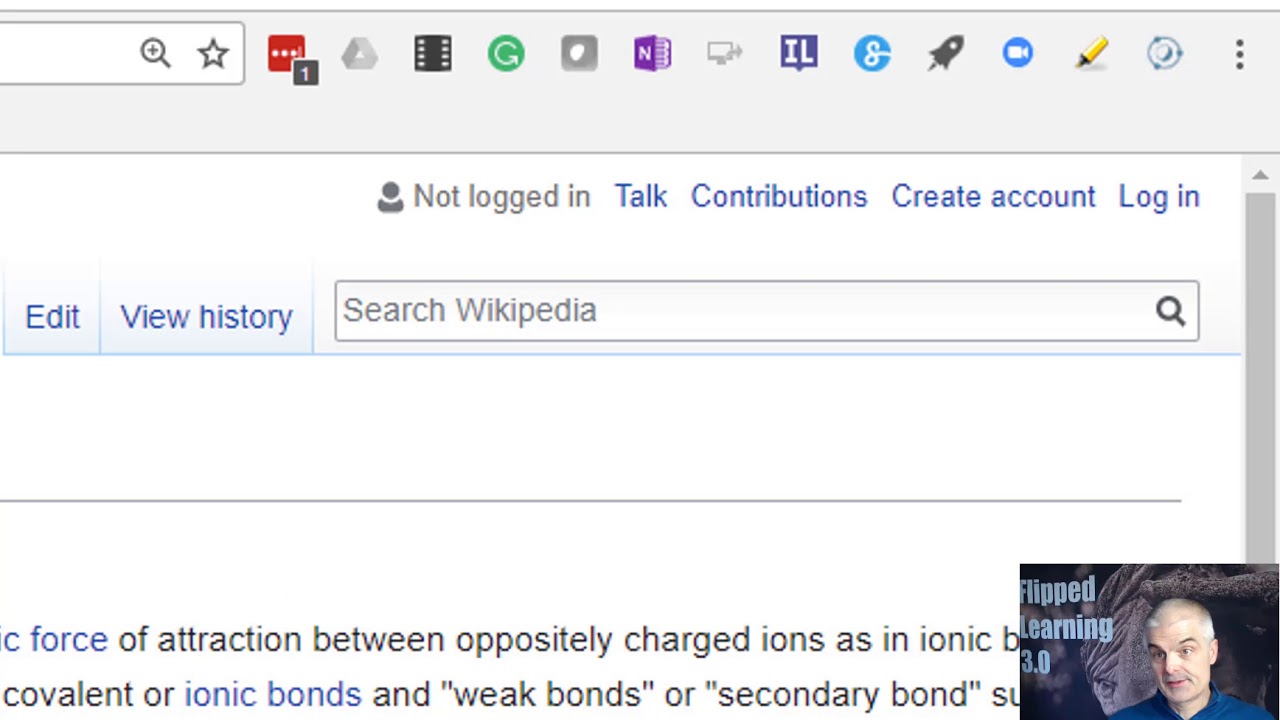The image size is (1280, 720).
Task: Click the scrollbar up arrow
Action: (x=1260, y=176)
